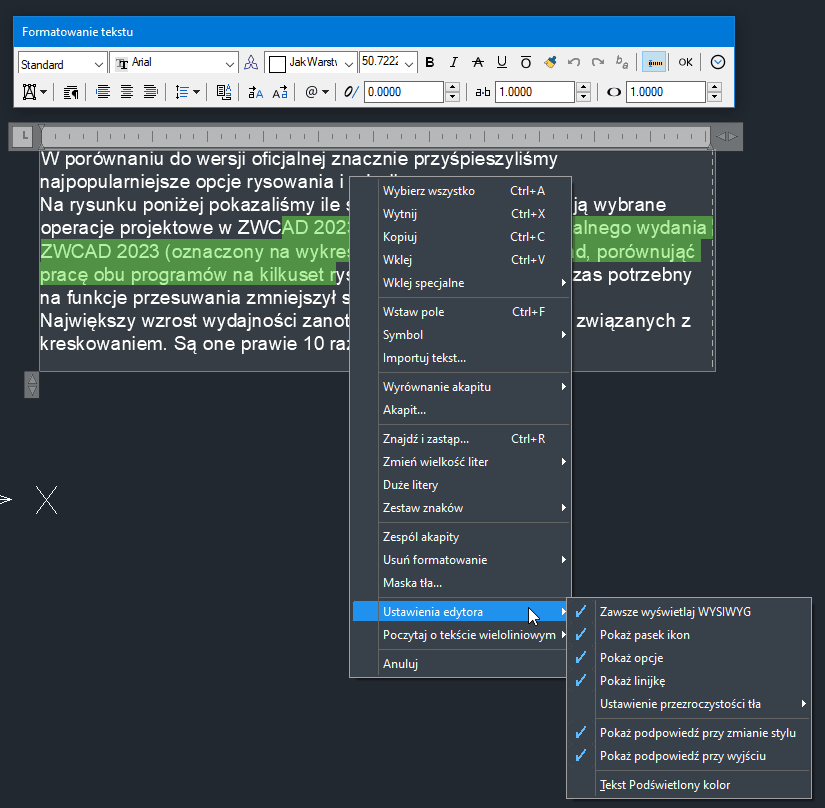
Task: Open 'Akapit...' dialog from the menu
Action: pyautogui.click(x=461, y=410)
